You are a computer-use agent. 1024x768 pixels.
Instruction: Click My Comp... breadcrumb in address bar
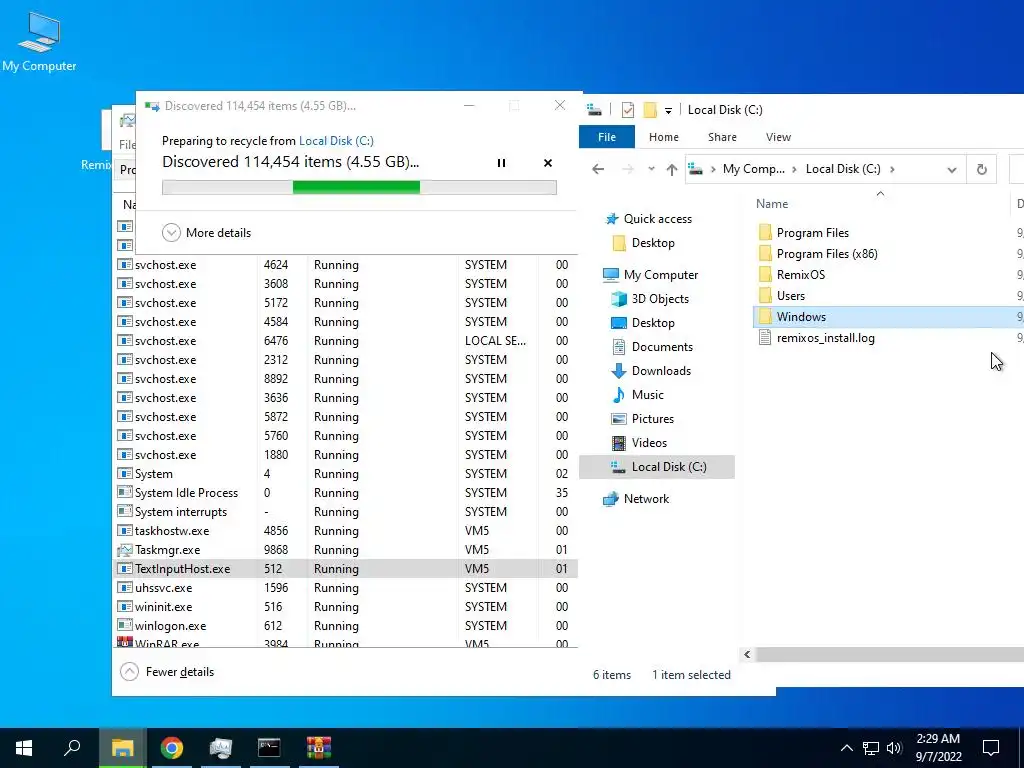[753, 169]
